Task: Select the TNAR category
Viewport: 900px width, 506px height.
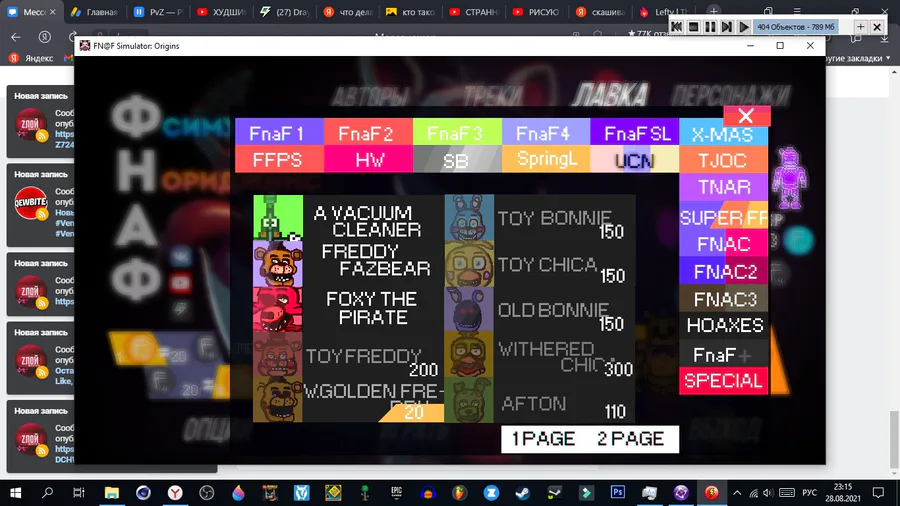Action: [723, 186]
